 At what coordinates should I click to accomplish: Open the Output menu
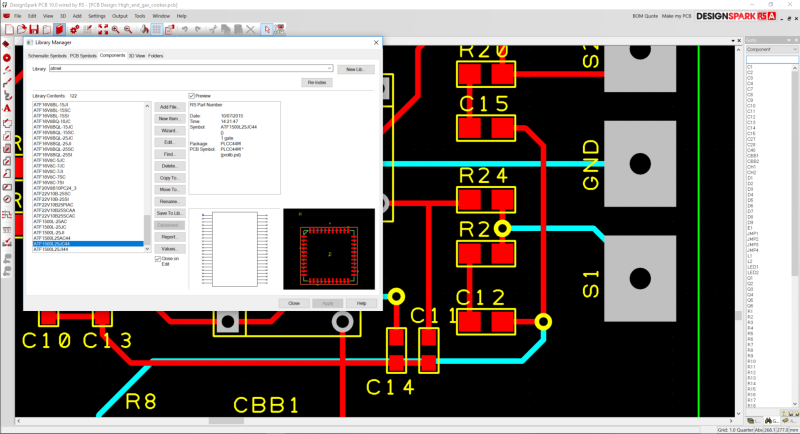click(120, 16)
